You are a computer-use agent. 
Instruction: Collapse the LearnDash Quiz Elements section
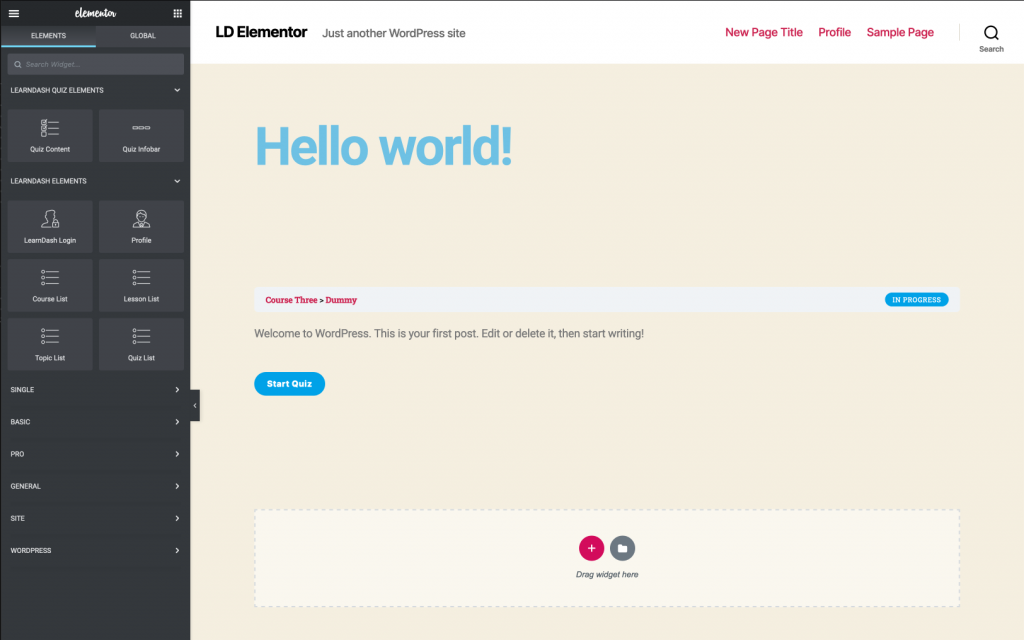tap(177, 90)
